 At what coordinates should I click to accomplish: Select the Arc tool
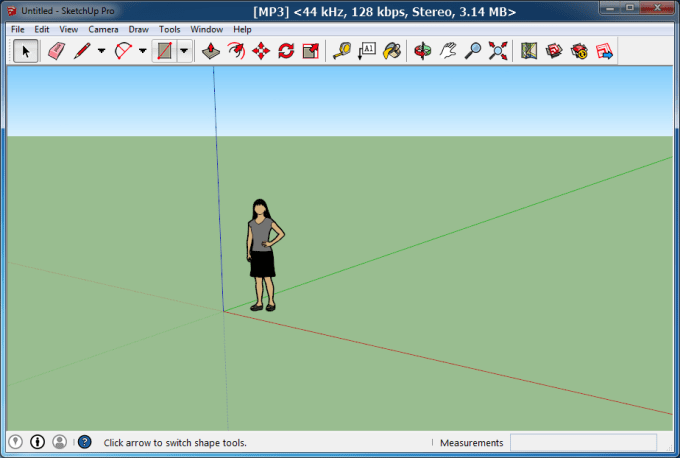click(123, 51)
